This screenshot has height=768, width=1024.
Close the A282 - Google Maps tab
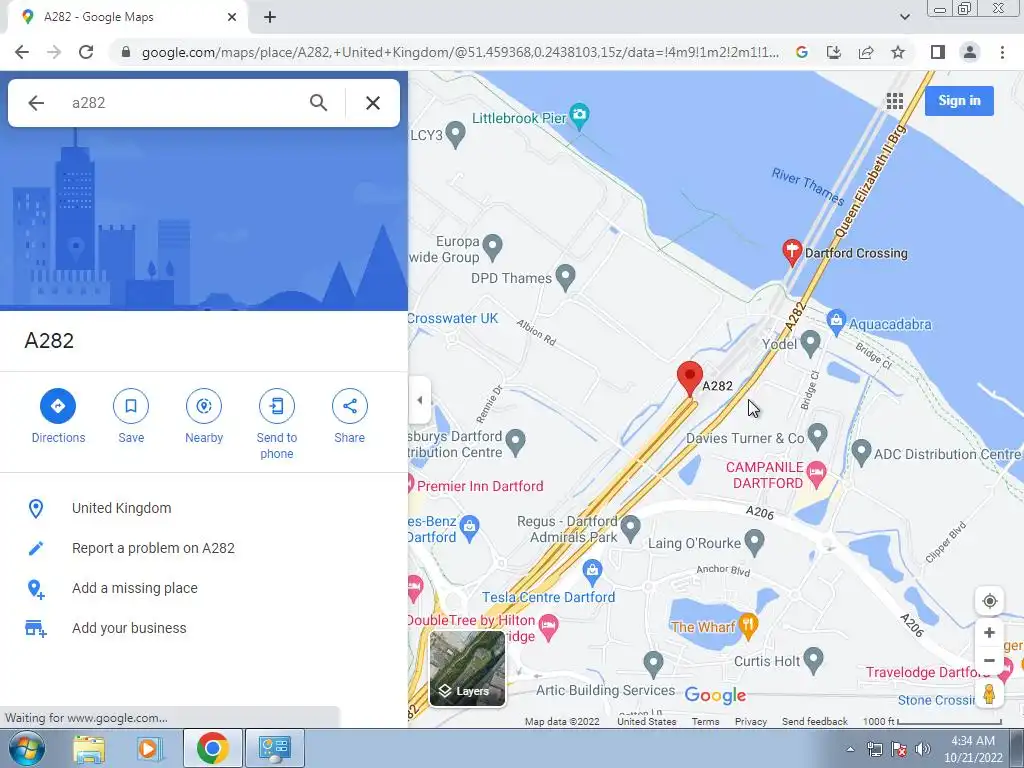tap(232, 17)
